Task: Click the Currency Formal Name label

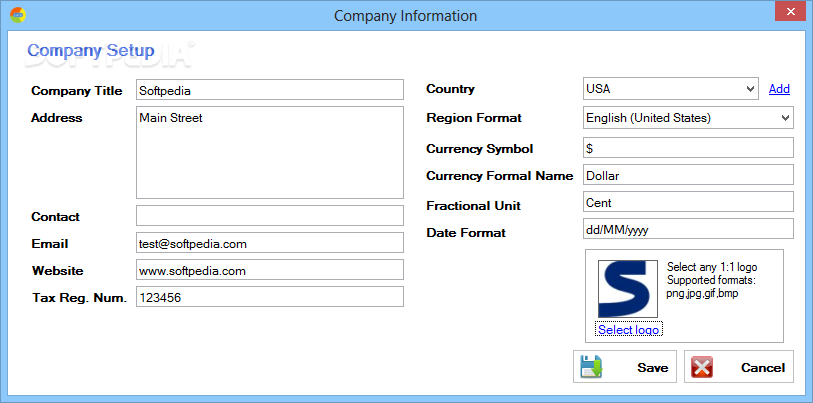Action: click(500, 176)
